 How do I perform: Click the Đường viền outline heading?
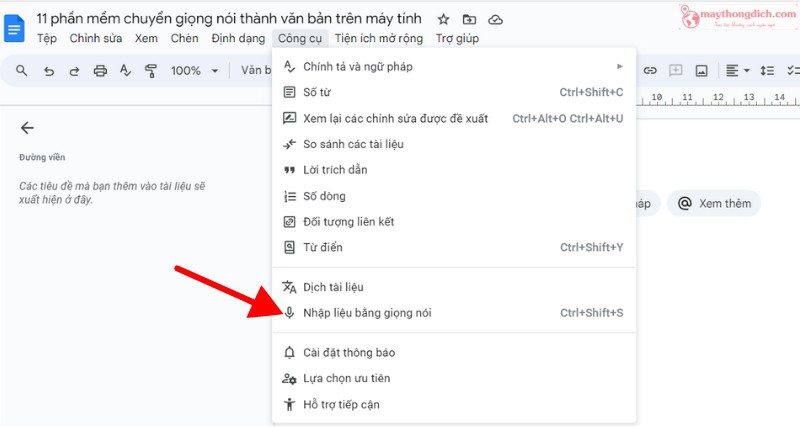tap(42, 157)
